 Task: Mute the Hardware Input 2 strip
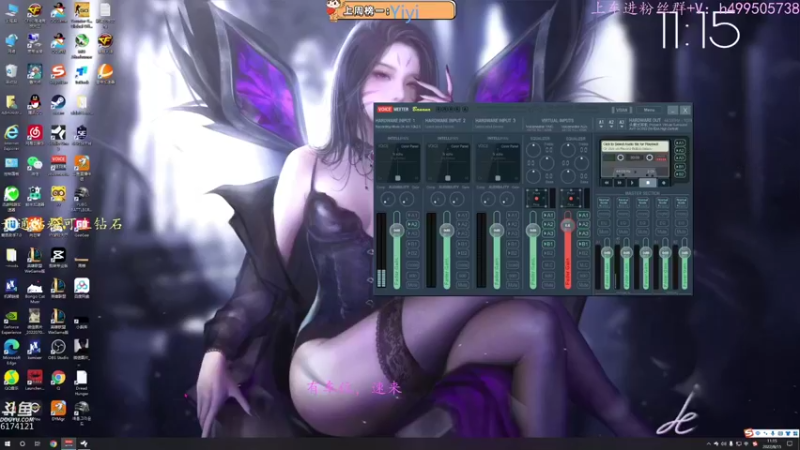[x=462, y=285]
